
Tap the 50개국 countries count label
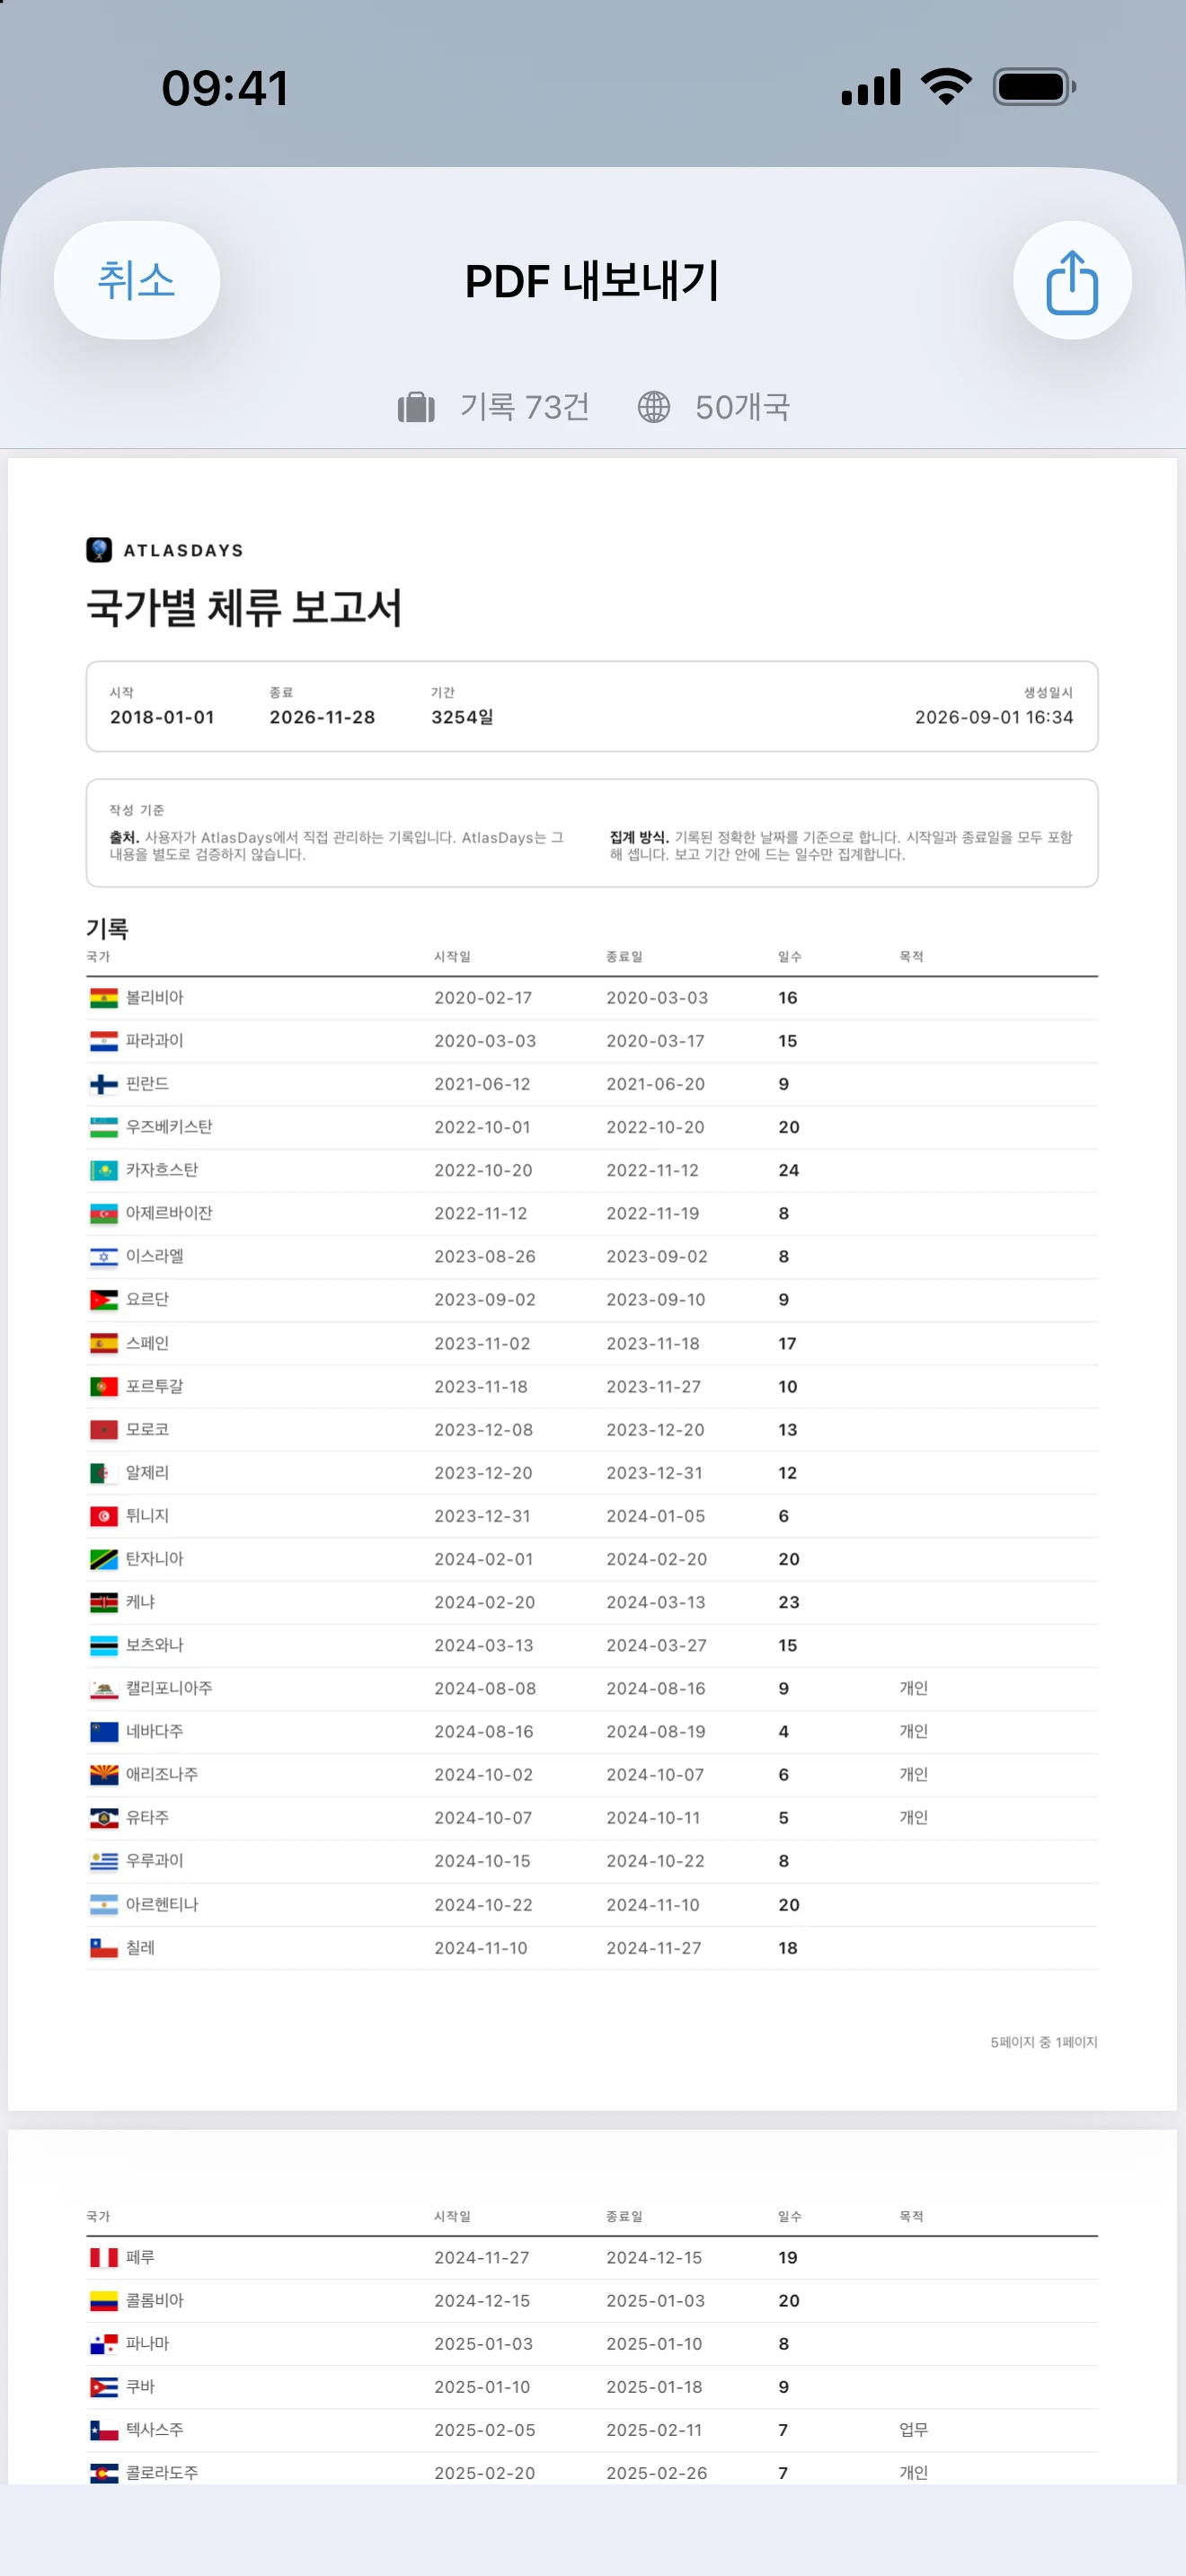click(x=743, y=407)
